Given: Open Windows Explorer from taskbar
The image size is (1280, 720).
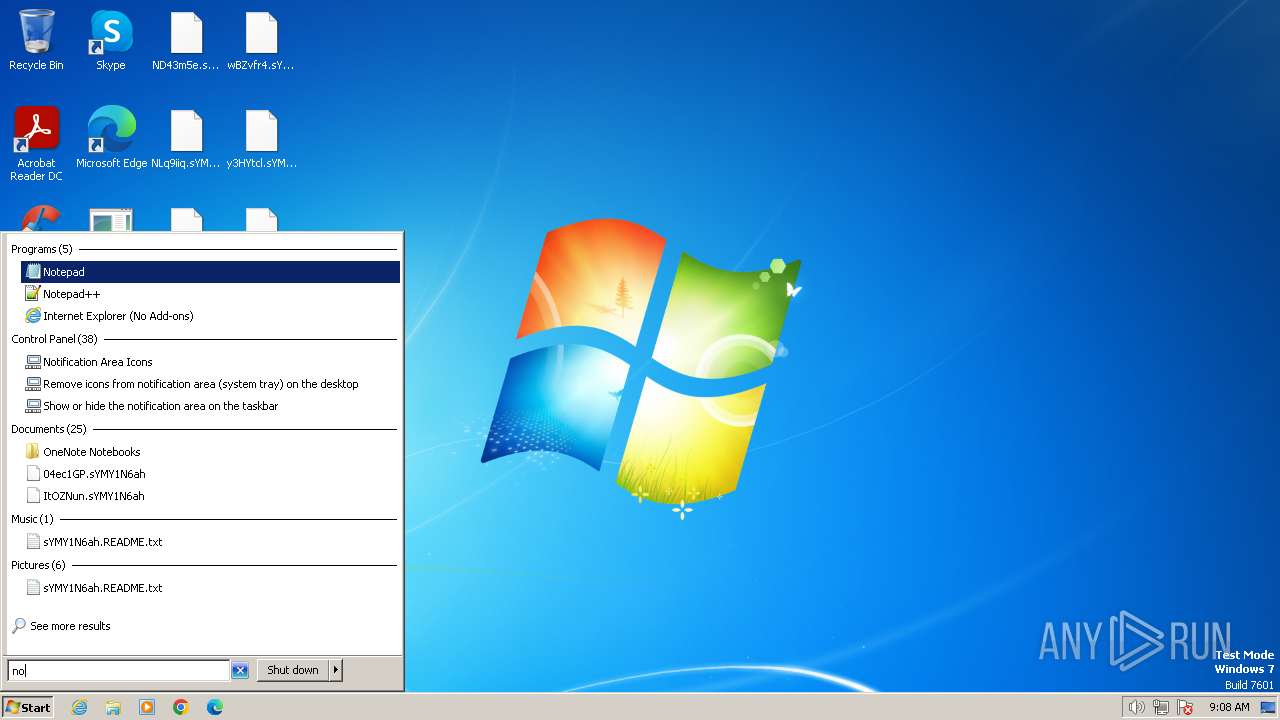Looking at the screenshot, I should [x=113, y=707].
